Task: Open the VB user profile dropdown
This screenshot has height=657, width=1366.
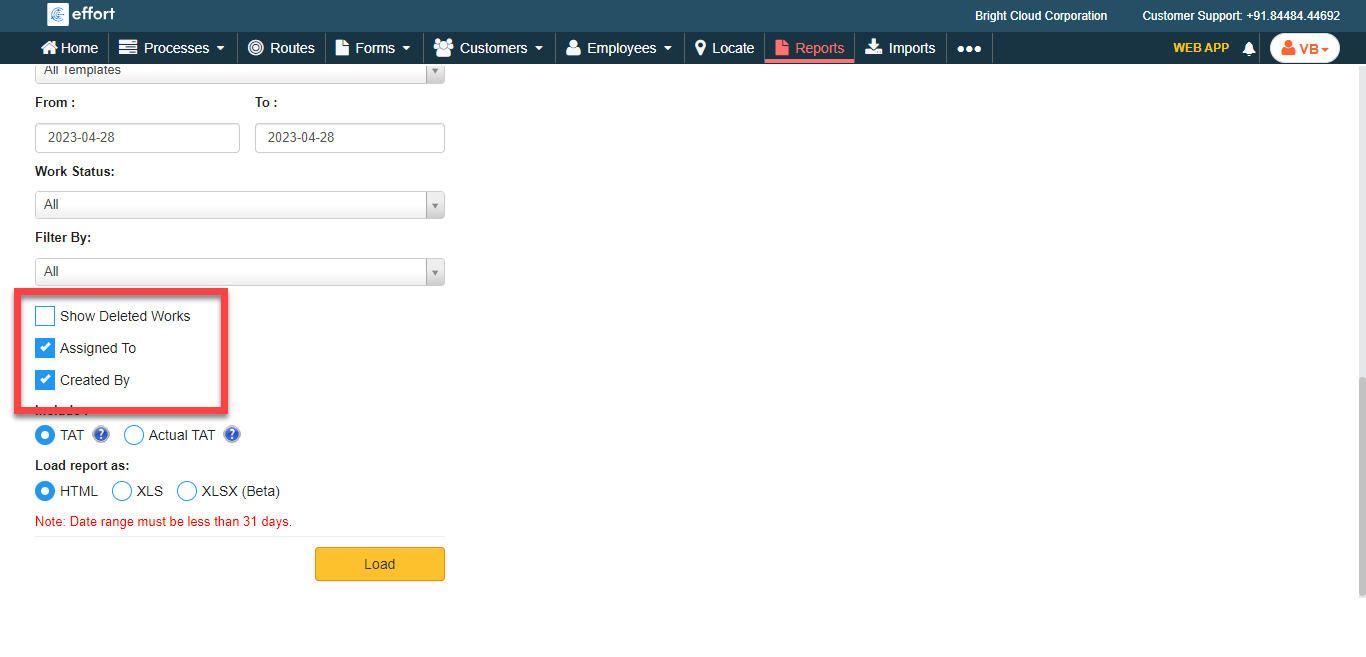Action: pyautogui.click(x=1304, y=48)
